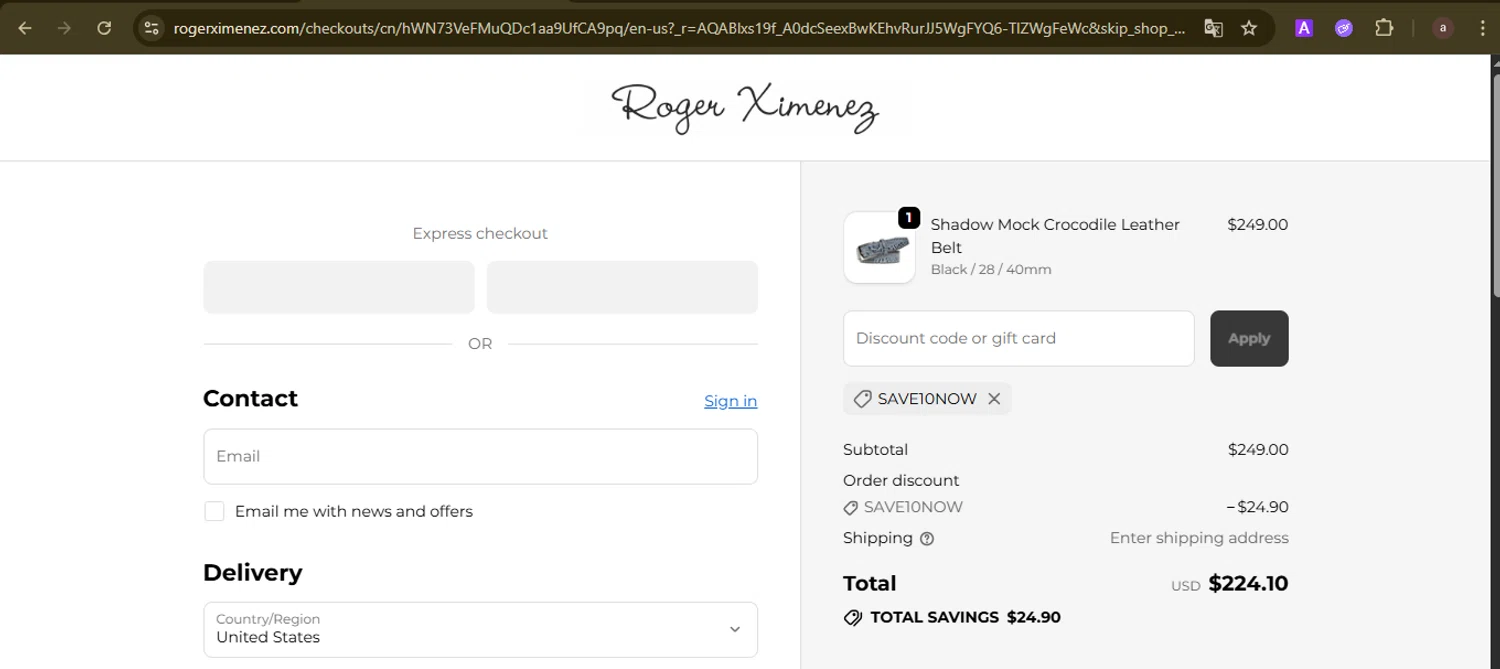
Task: Open the purple A extension icon
Action: pos(1304,28)
